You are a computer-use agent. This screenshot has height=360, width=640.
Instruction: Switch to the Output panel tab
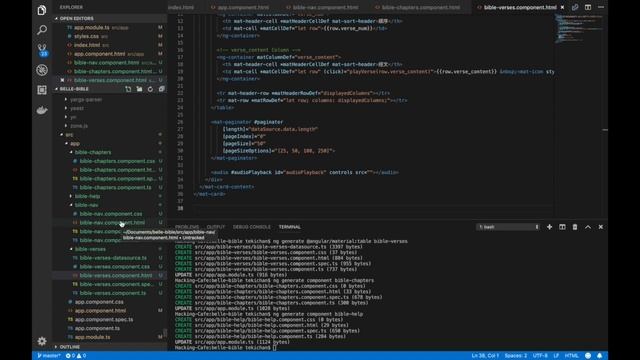216,227
